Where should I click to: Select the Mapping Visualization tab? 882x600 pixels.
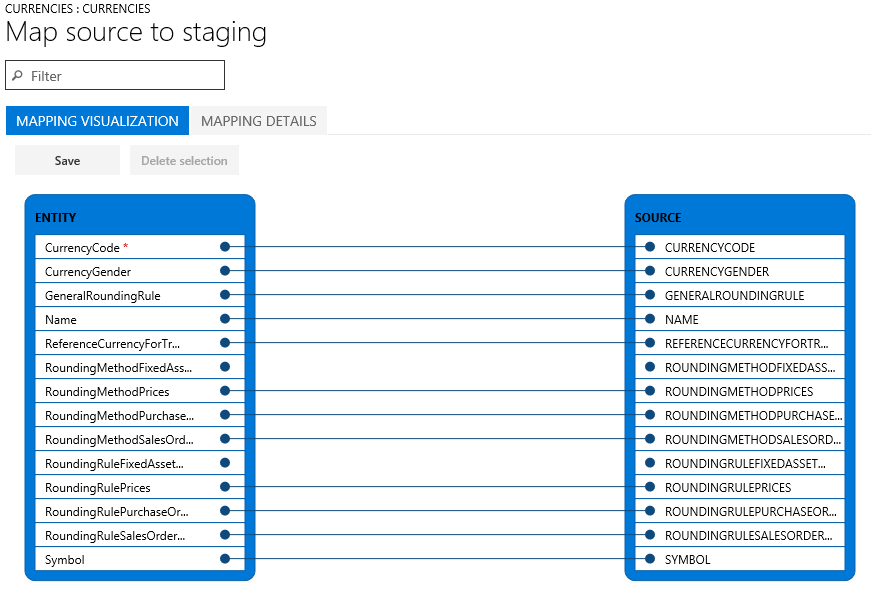click(96, 120)
